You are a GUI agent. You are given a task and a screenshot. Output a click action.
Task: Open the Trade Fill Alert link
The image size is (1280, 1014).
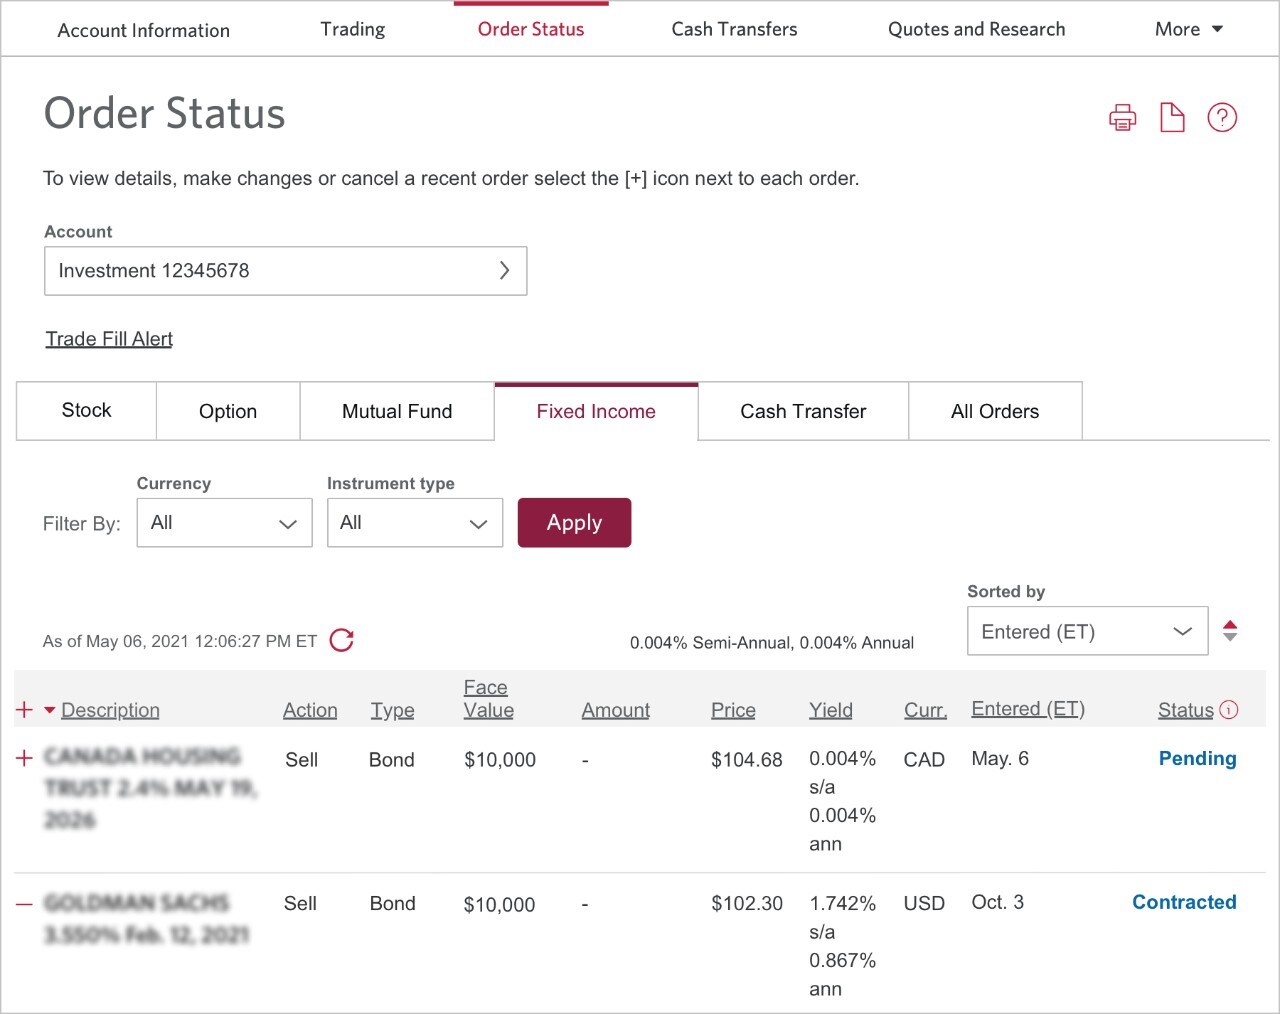109,339
